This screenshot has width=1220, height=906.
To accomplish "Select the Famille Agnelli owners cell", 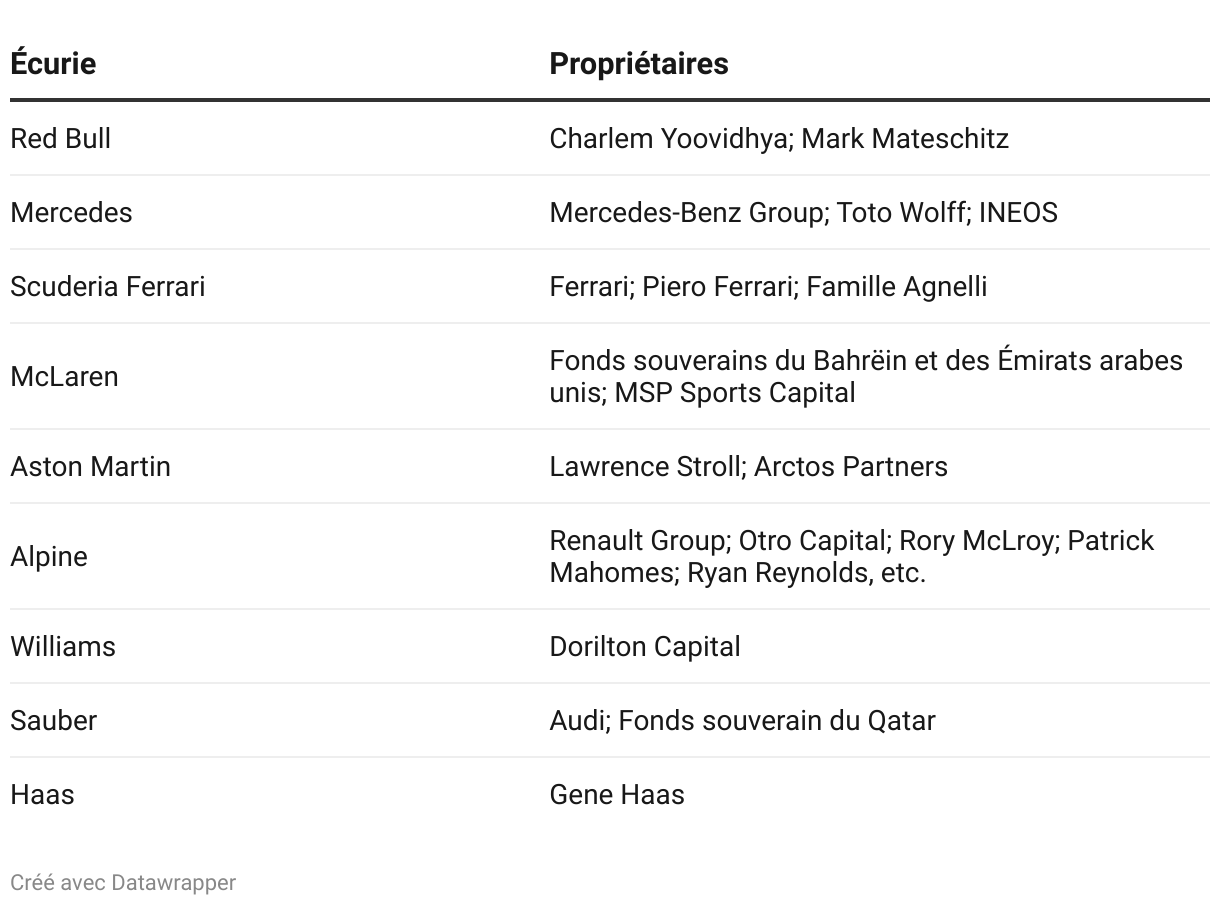I will (x=768, y=286).
